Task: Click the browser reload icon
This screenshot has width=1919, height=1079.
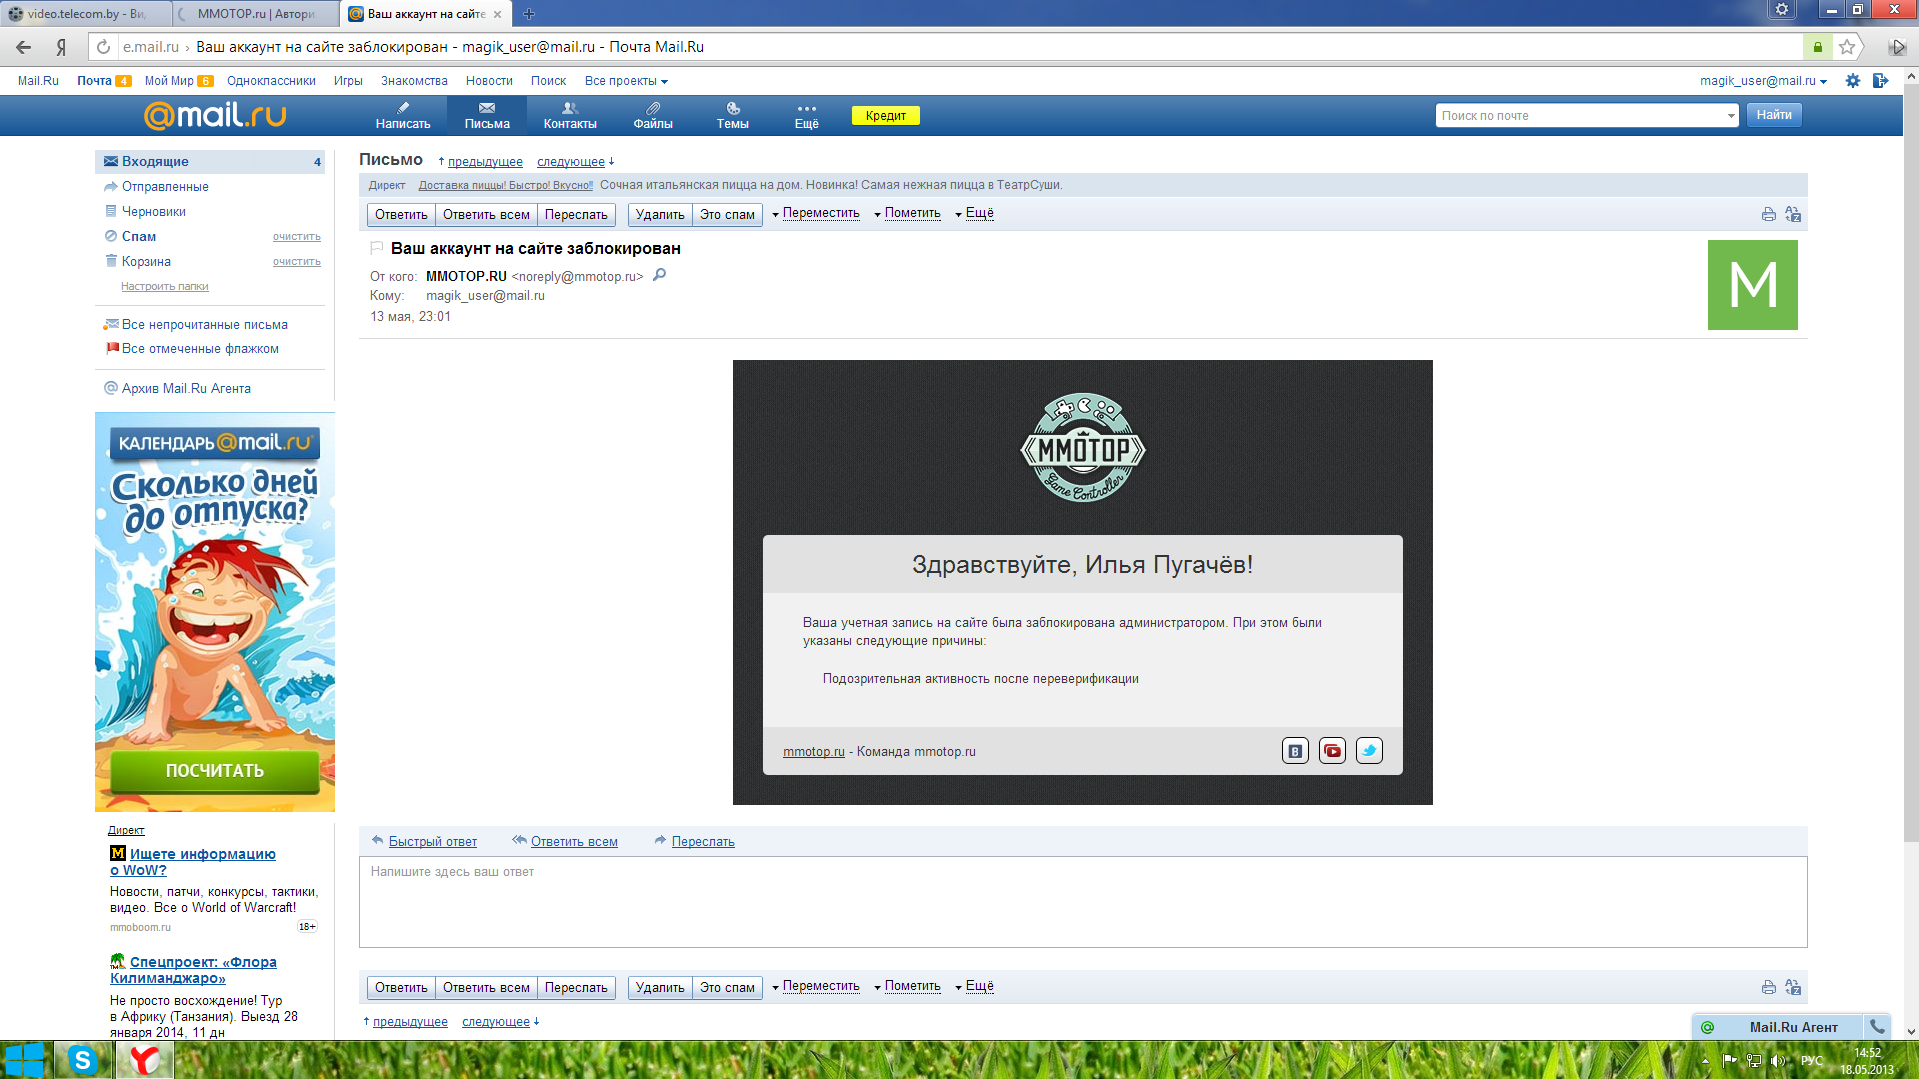Action: [103, 47]
